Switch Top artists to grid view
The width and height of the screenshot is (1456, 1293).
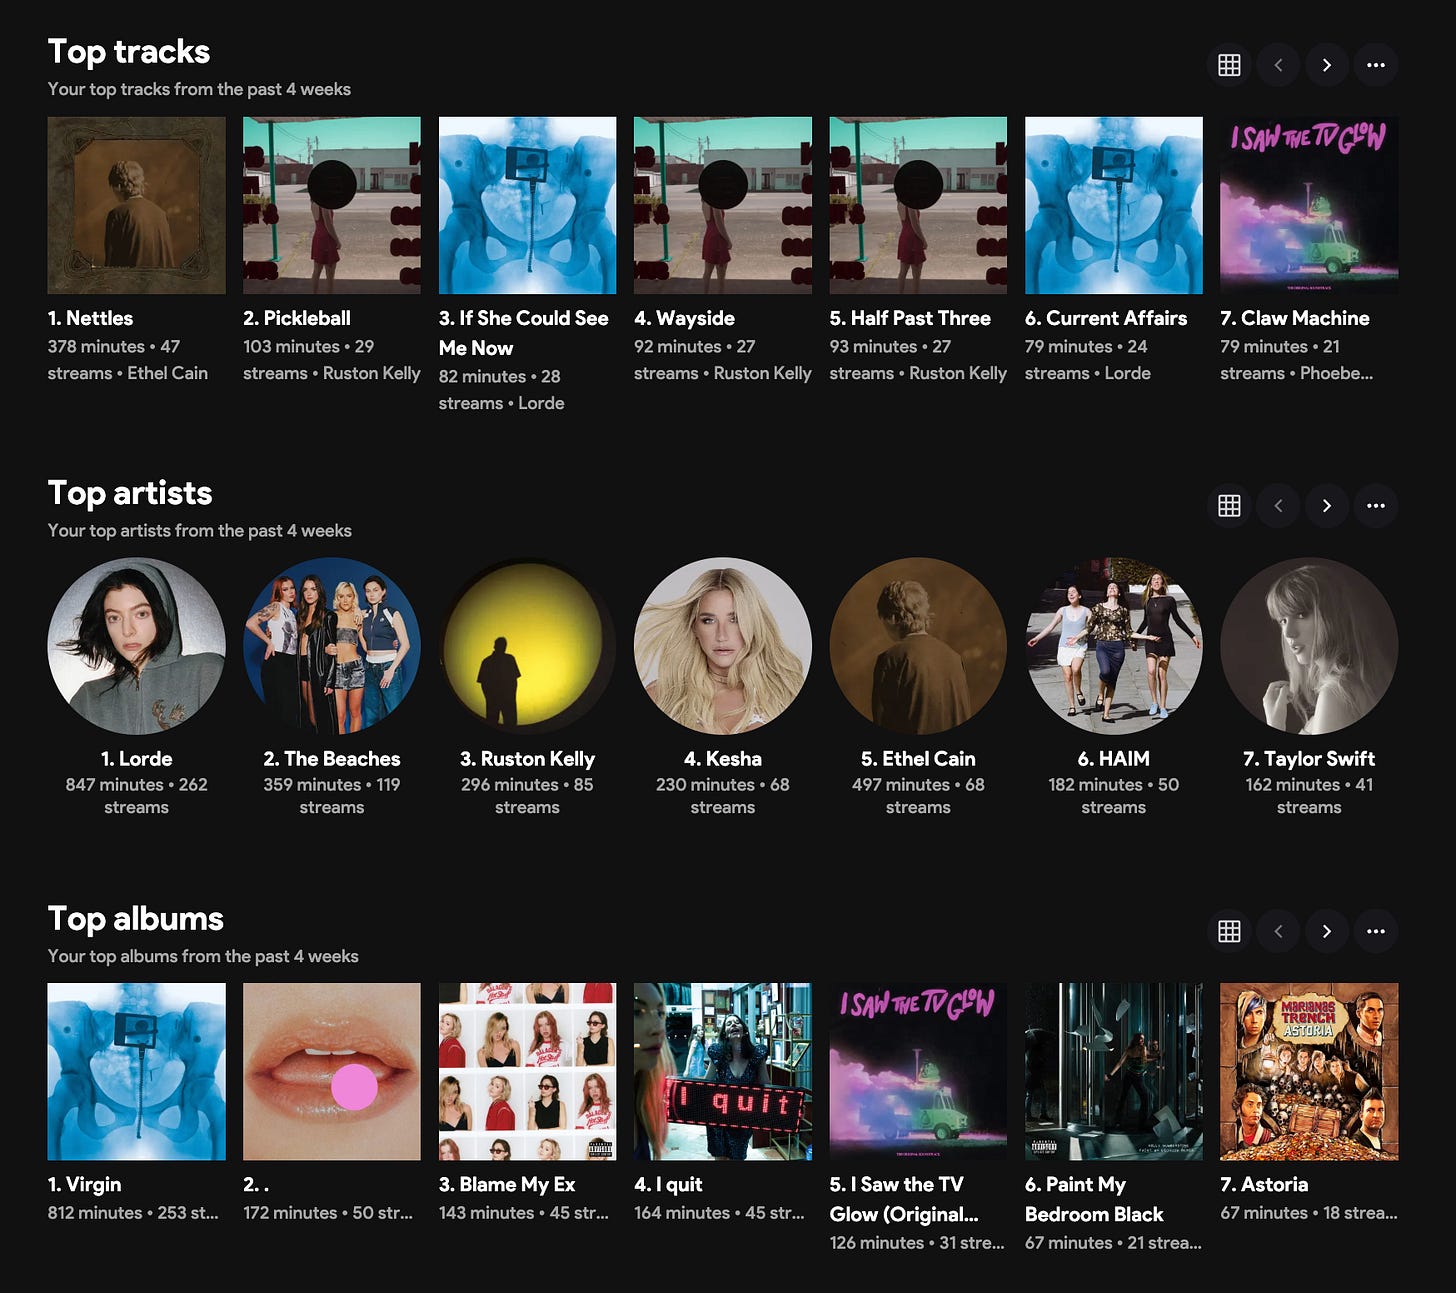point(1229,506)
